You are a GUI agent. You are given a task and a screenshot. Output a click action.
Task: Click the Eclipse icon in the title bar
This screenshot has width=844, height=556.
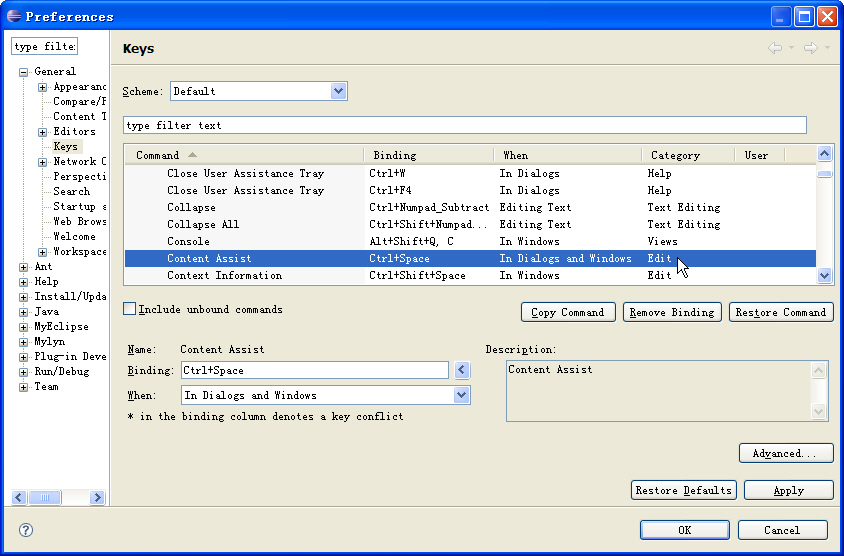[14, 16]
